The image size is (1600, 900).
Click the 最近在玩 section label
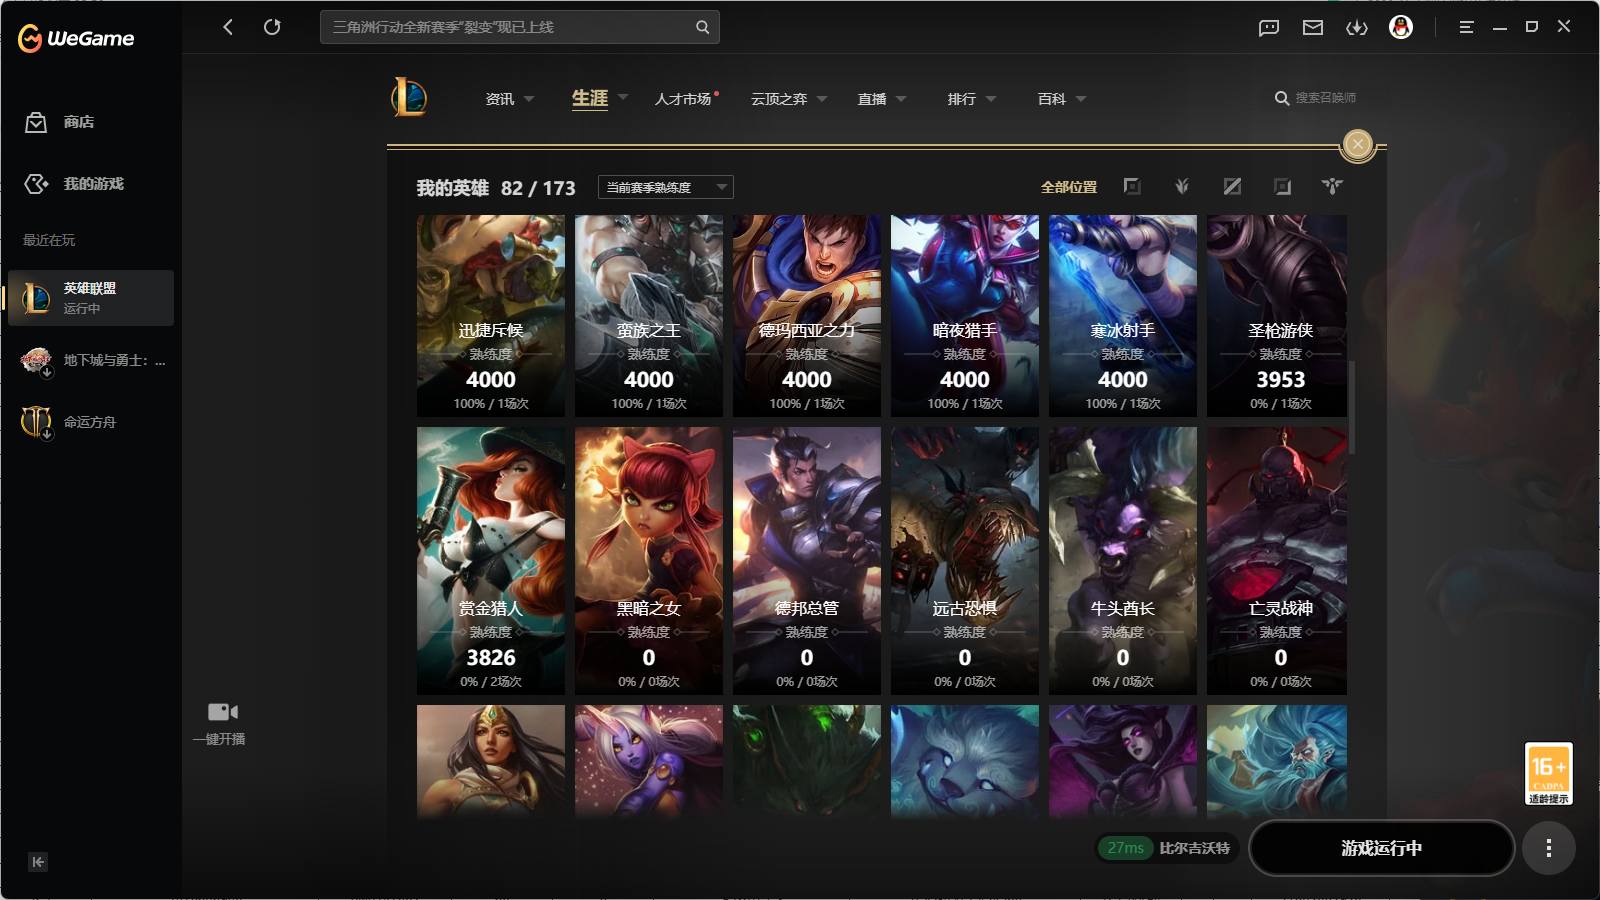pyautogui.click(x=49, y=240)
